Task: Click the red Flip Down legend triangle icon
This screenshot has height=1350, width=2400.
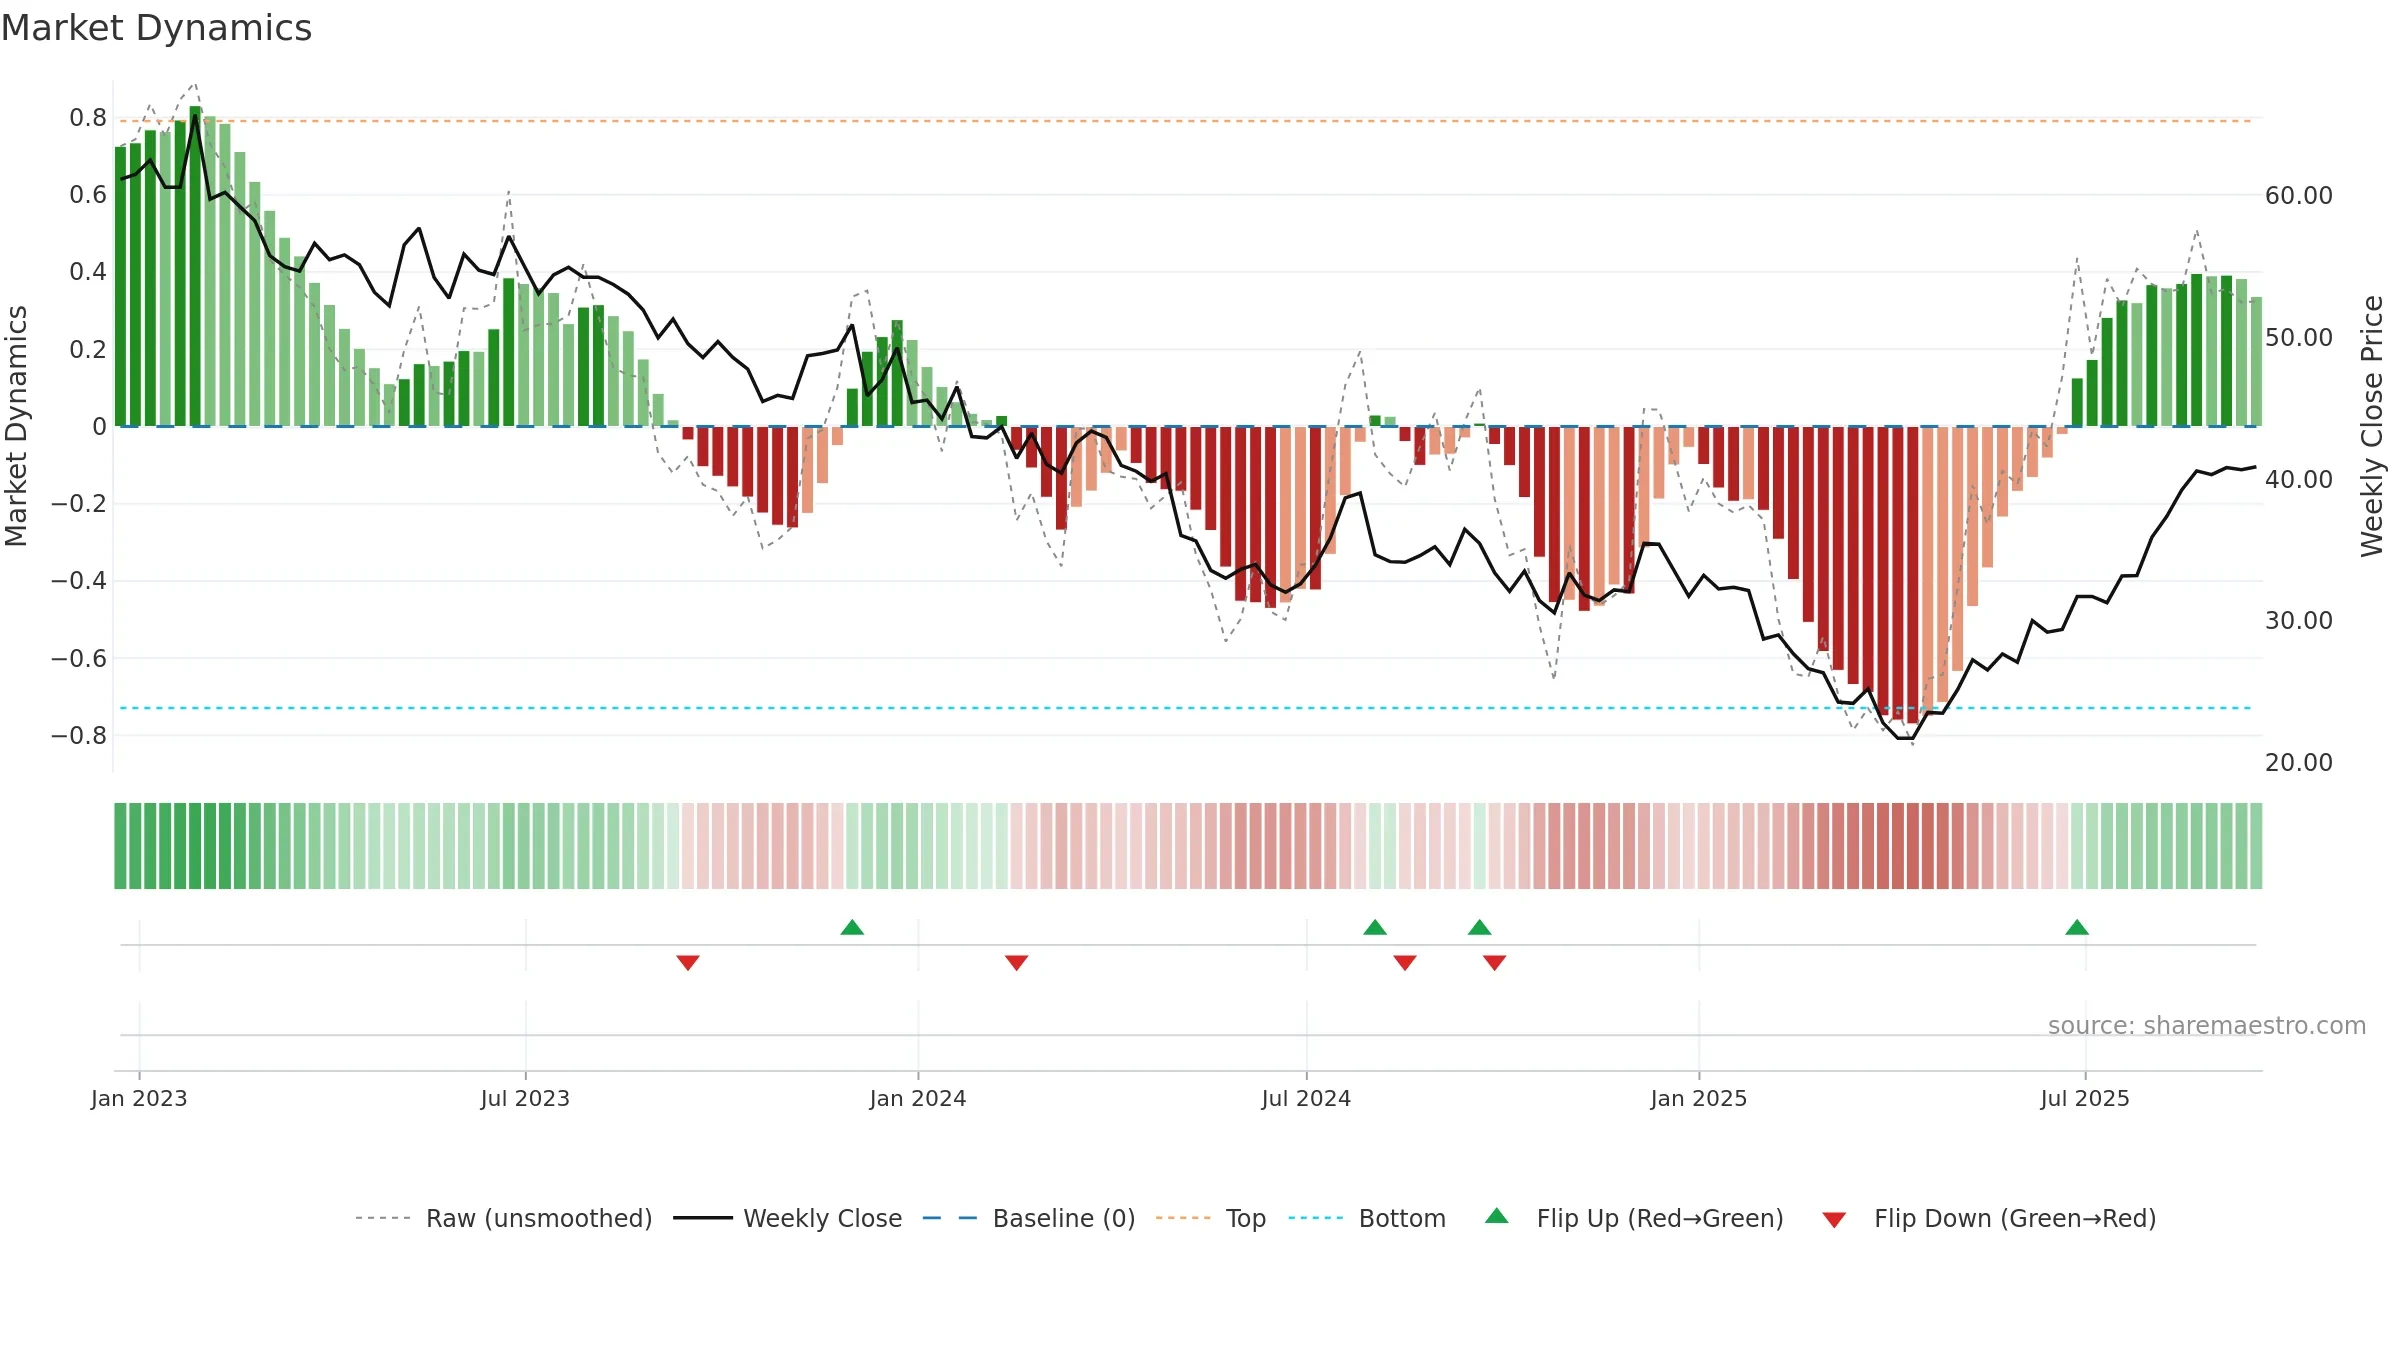Action: [1834, 1220]
